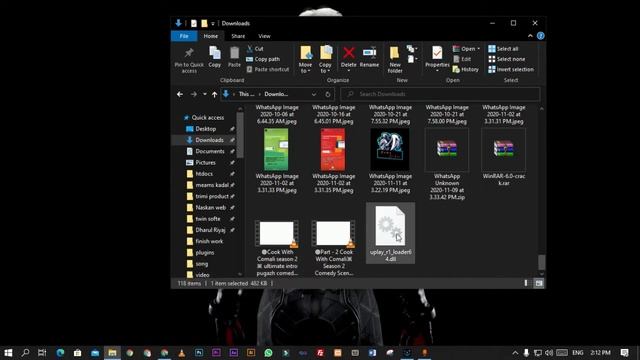This screenshot has width=640, height=360.
Task: Switch to Details view in status bar
Action: (x=526, y=283)
